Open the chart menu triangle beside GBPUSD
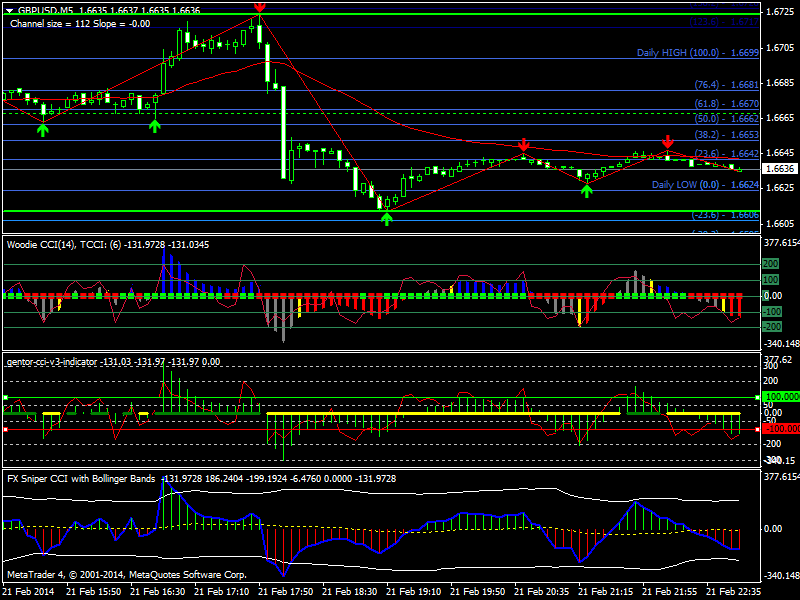This screenshot has width=800, height=600. pos(9,10)
